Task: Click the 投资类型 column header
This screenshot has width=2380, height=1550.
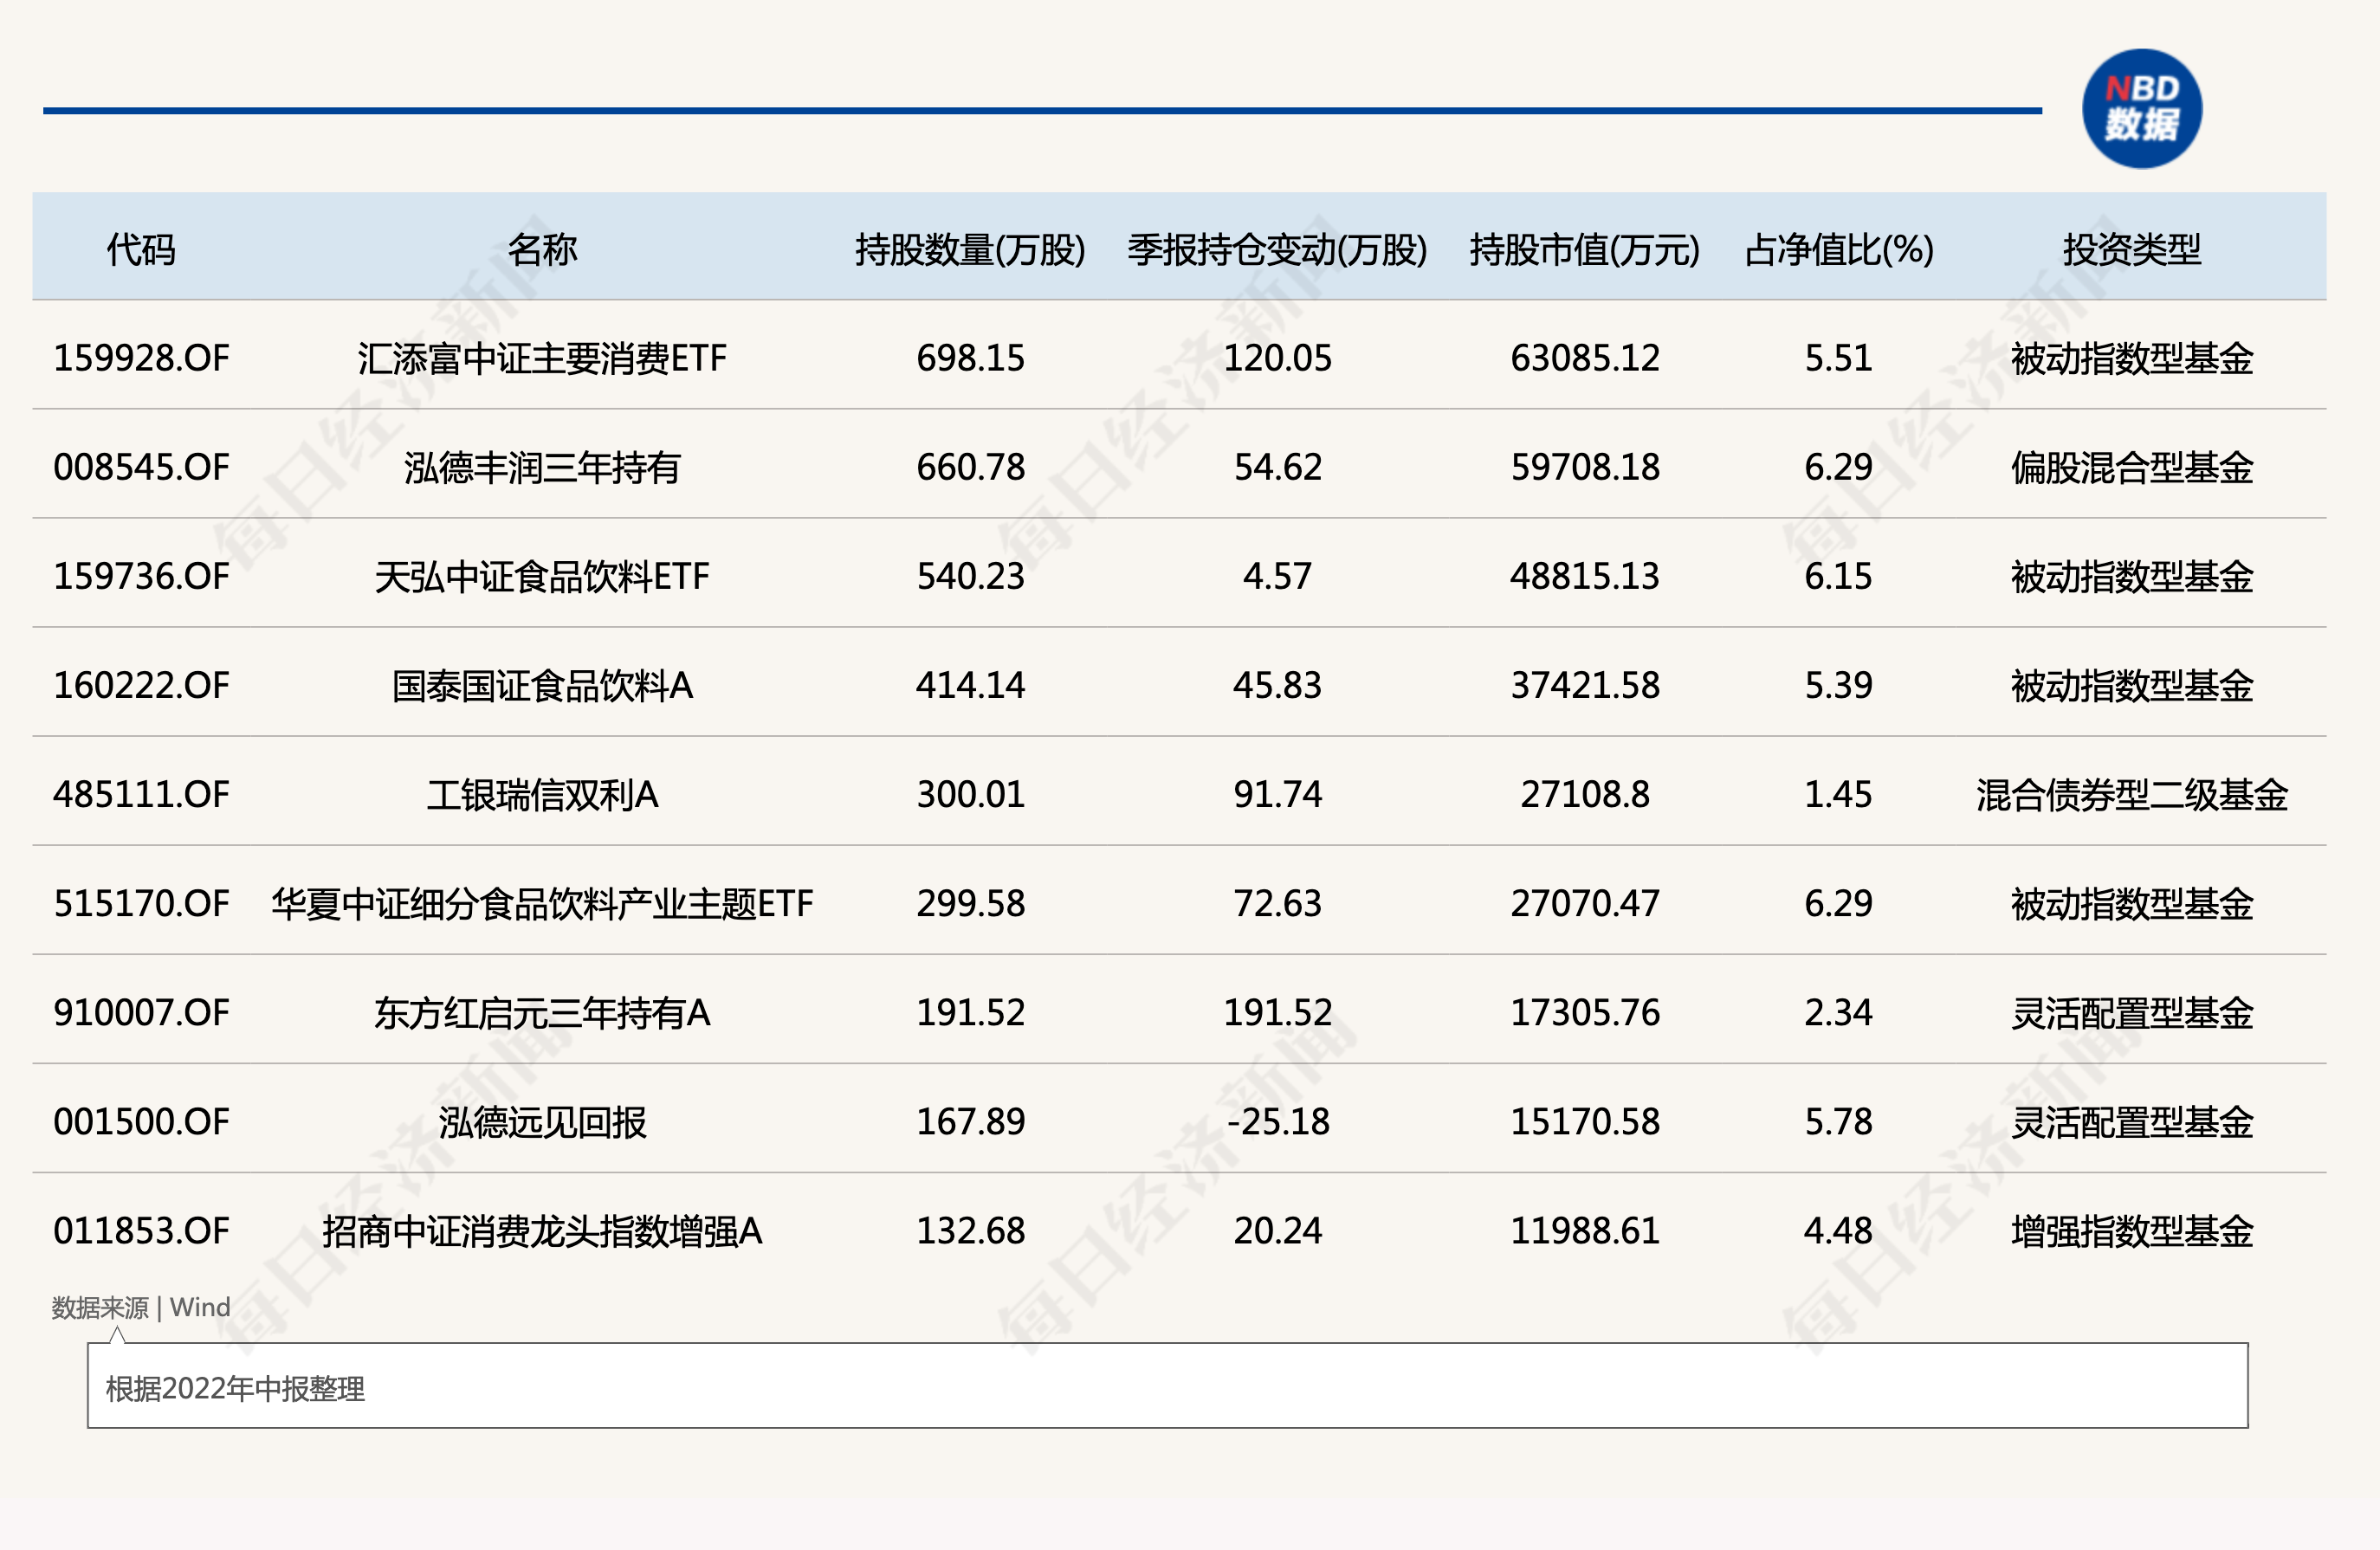Action: [2131, 249]
